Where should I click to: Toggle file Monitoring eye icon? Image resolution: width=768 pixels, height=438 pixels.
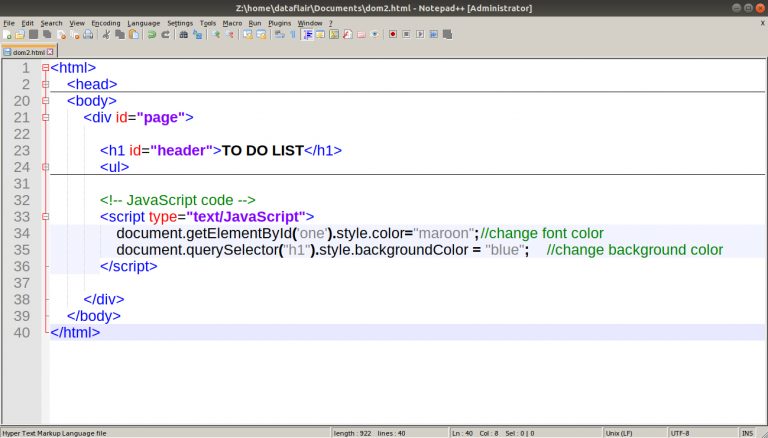pos(375,34)
